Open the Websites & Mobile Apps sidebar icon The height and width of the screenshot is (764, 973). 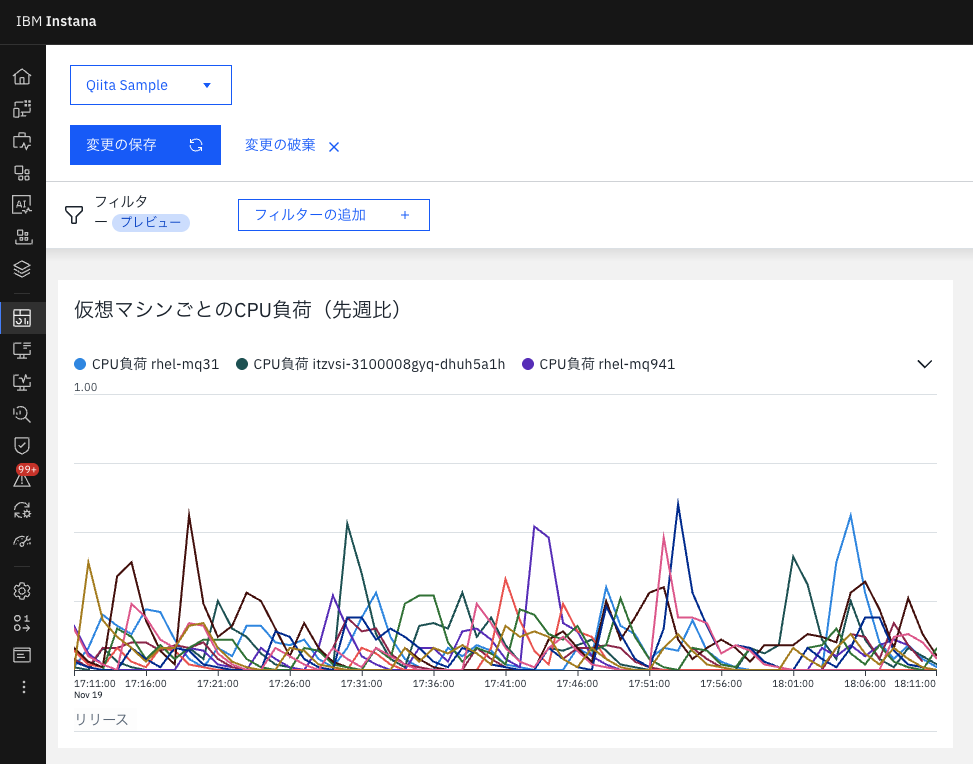pos(22,109)
